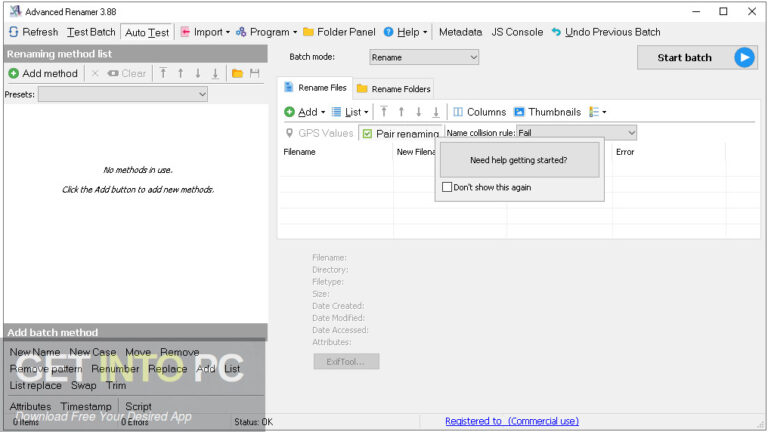Move file up in file list icon
Screen dimensions: 768x432
coord(401,112)
